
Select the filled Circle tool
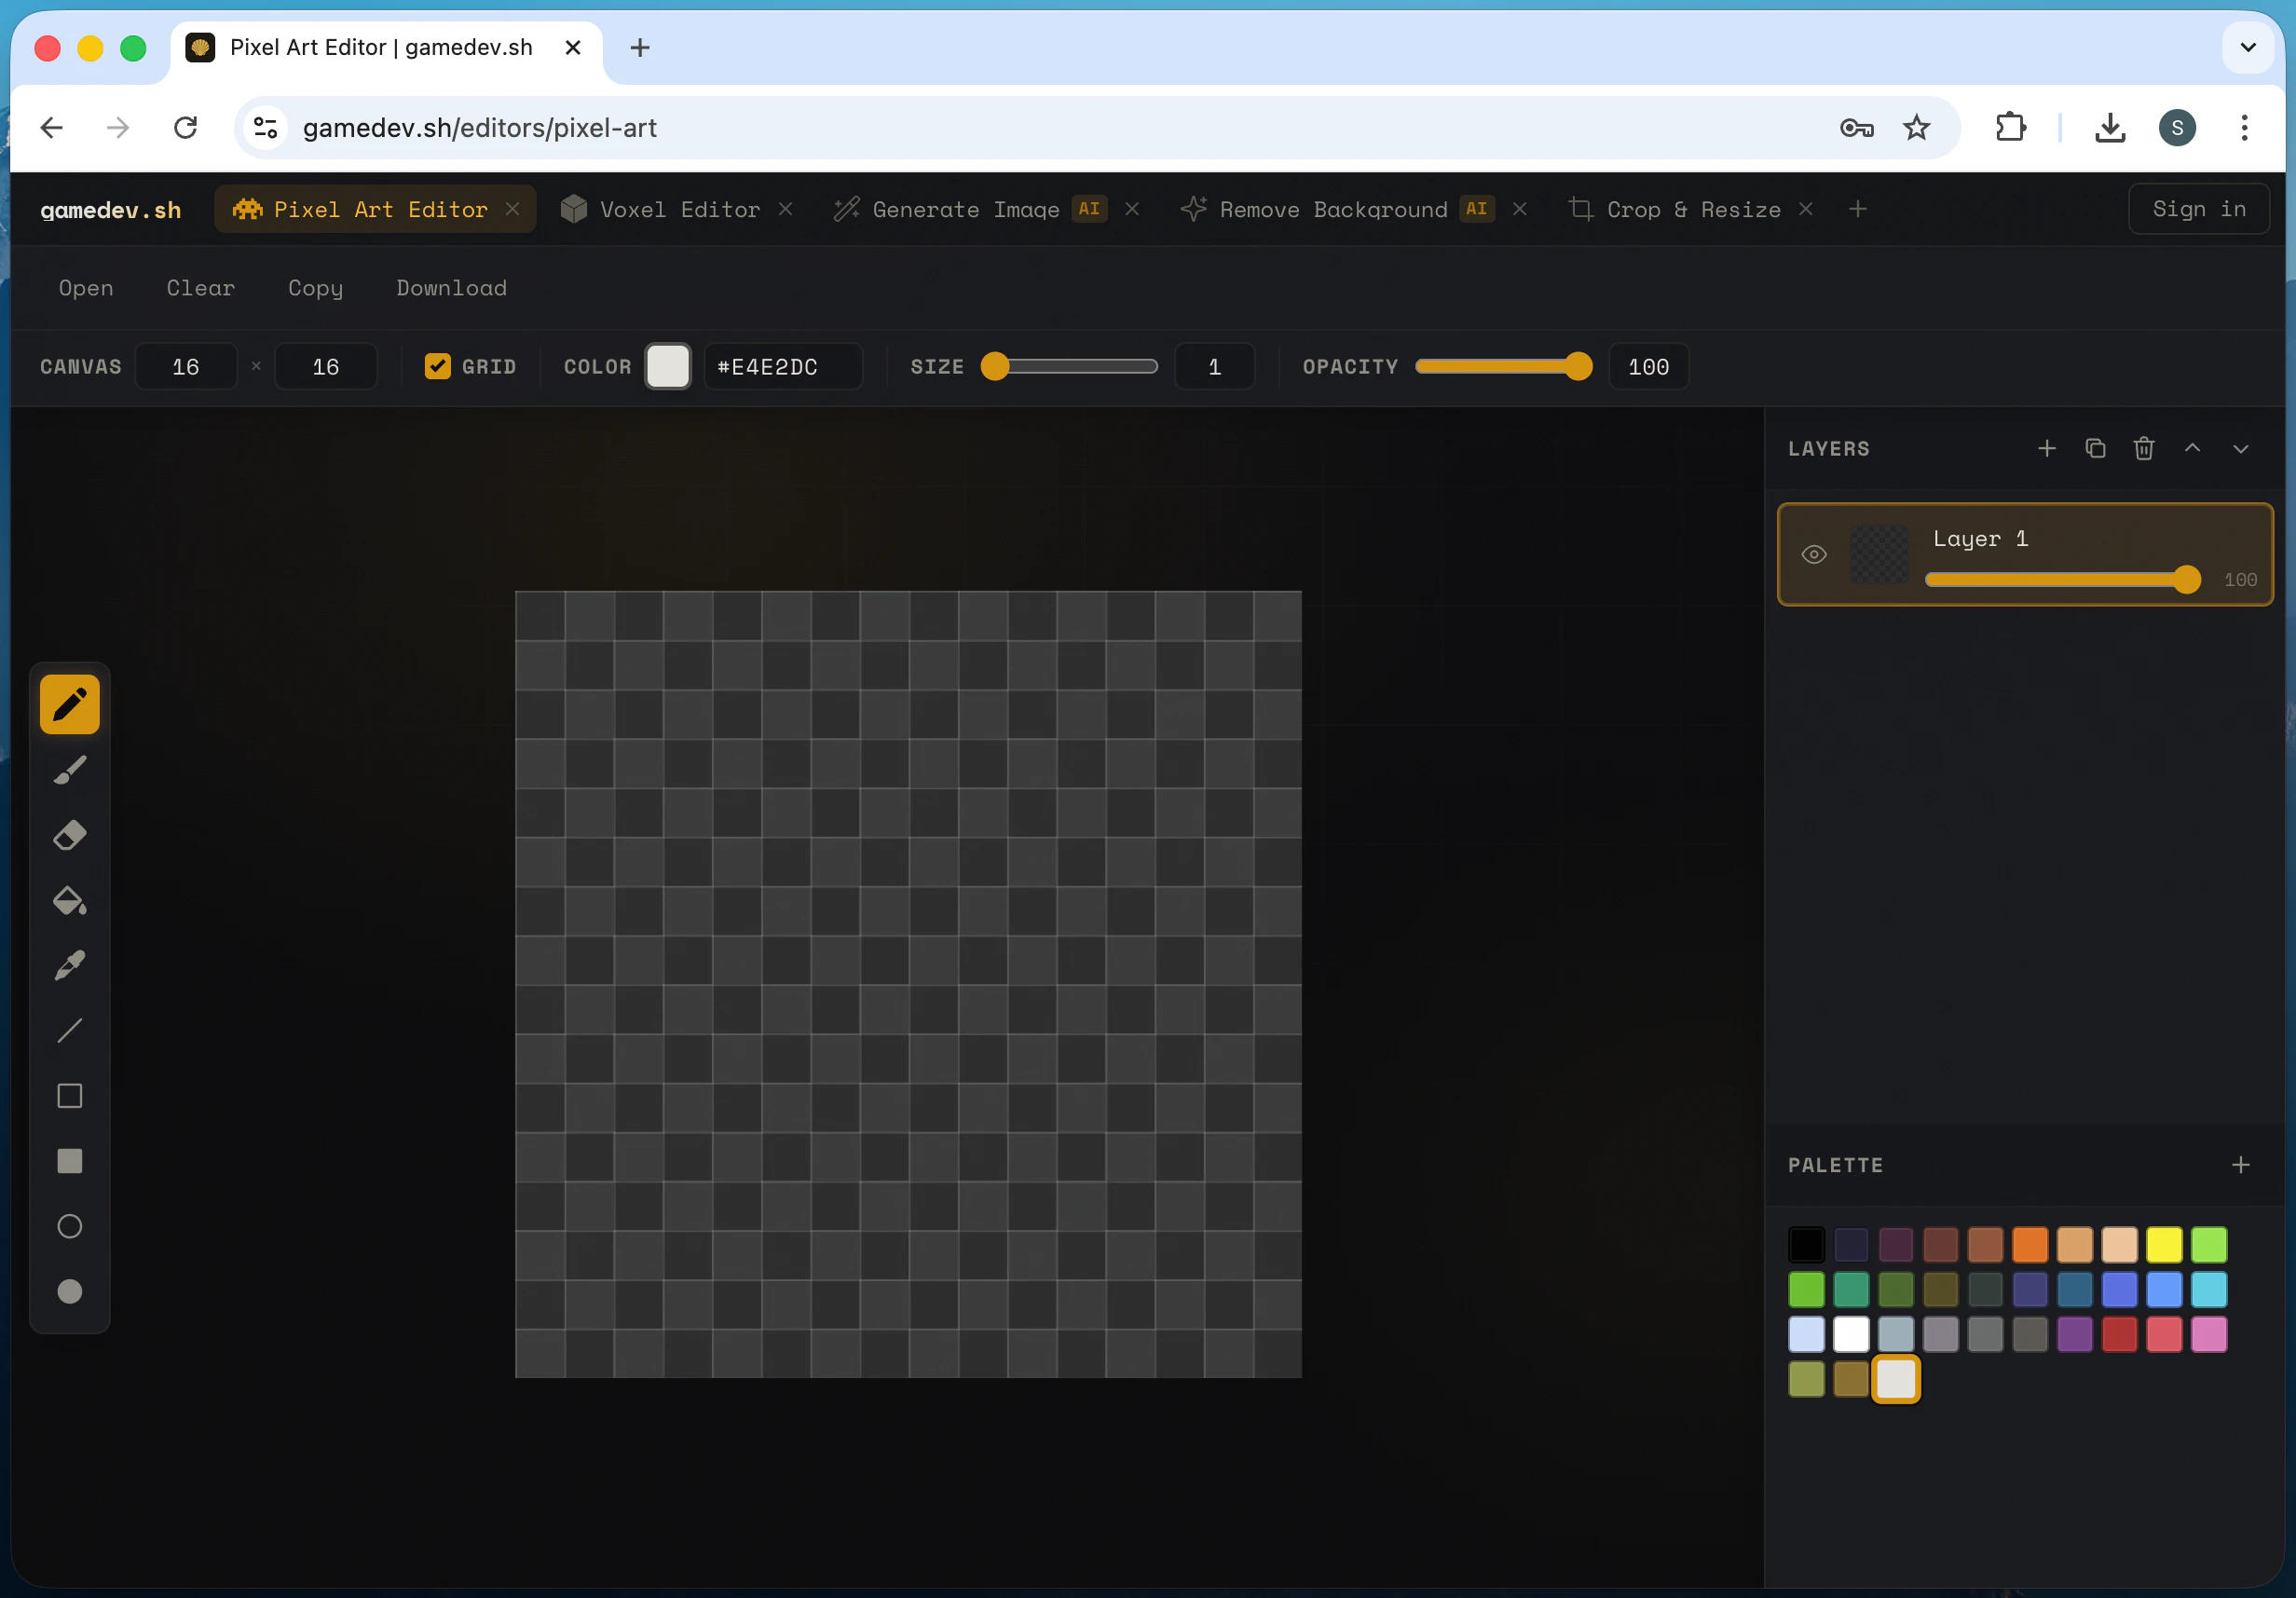click(x=69, y=1291)
